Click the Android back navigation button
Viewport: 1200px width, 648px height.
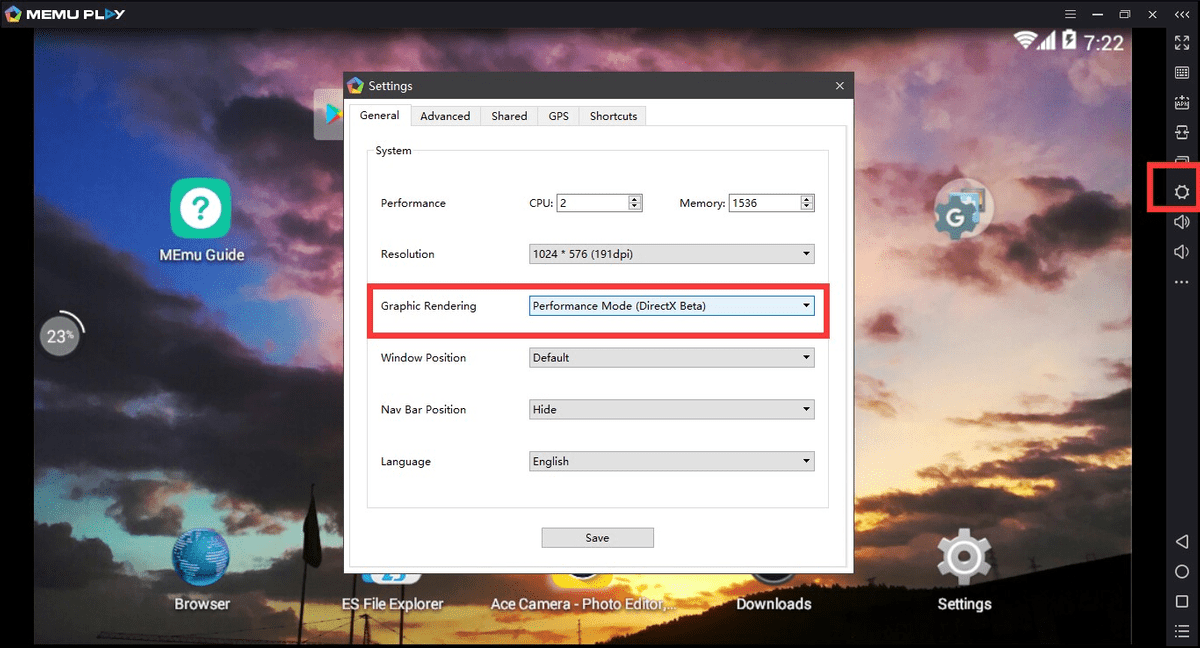[x=1182, y=540]
